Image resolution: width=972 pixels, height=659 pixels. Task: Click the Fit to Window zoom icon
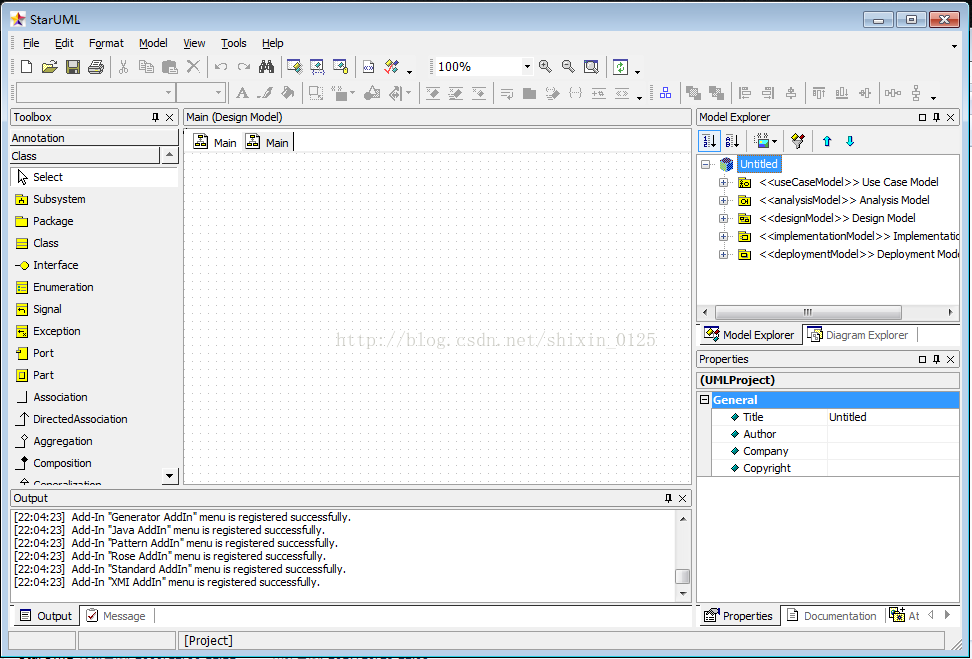(x=591, y=66)
